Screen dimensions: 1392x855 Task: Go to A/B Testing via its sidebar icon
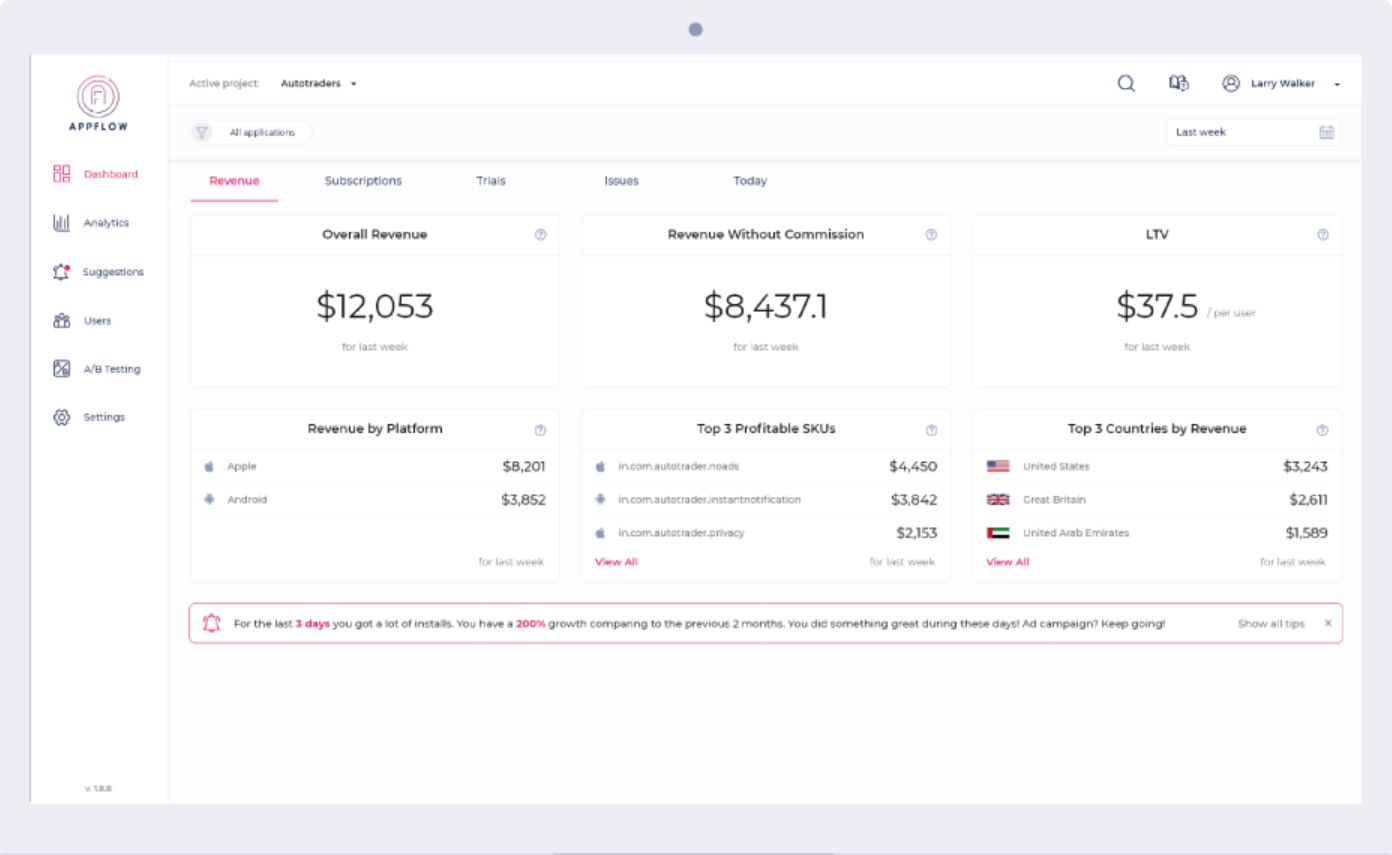point(60,368)
